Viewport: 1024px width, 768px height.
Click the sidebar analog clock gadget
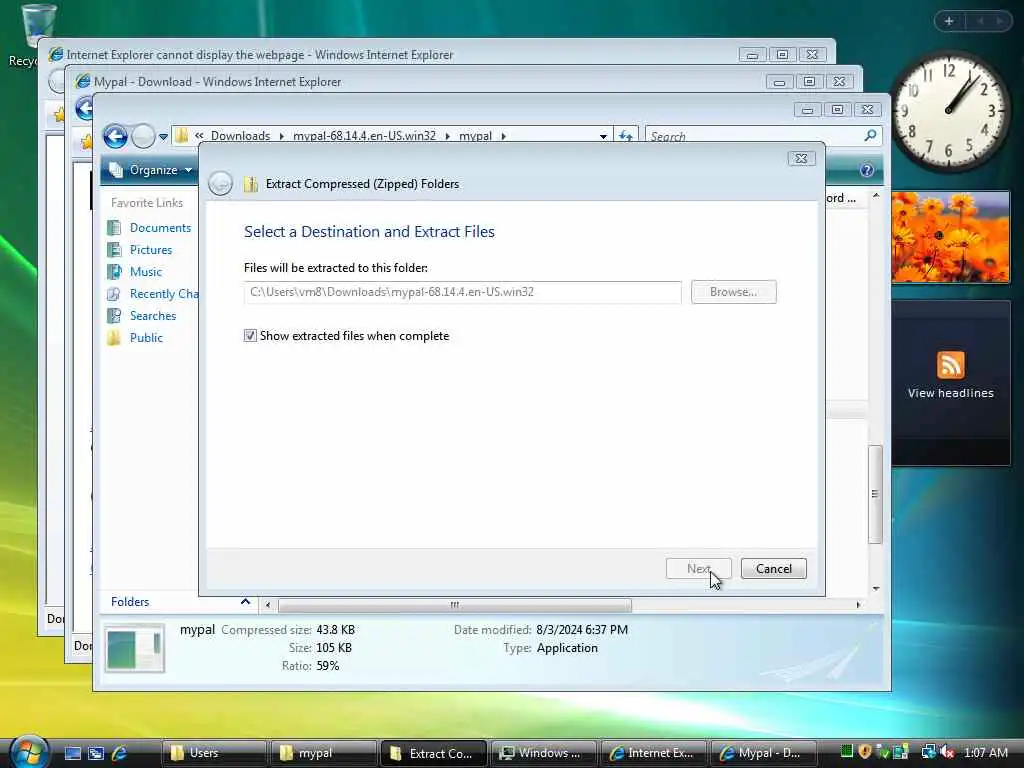(949, 111)
